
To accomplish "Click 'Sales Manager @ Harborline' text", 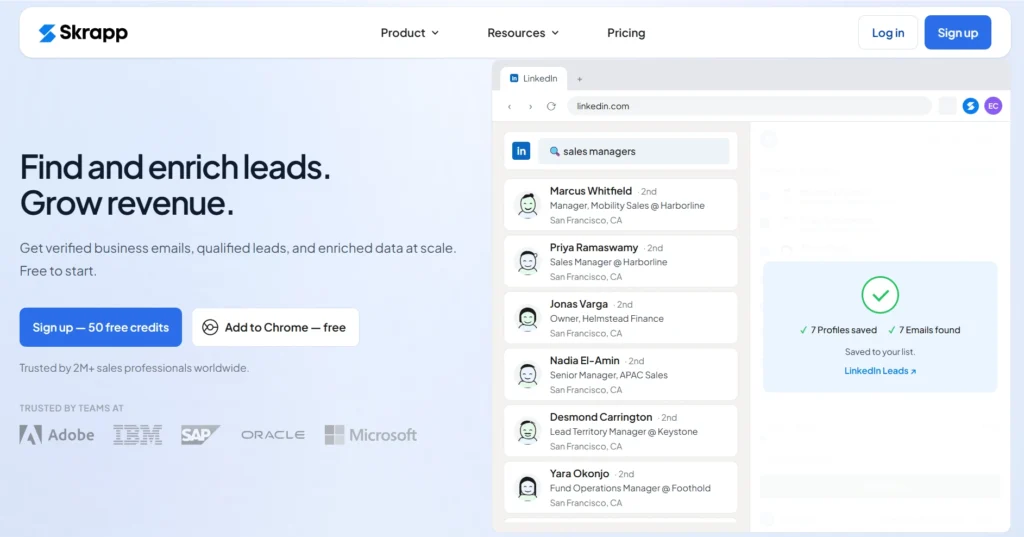I will [x=609, y=262].
